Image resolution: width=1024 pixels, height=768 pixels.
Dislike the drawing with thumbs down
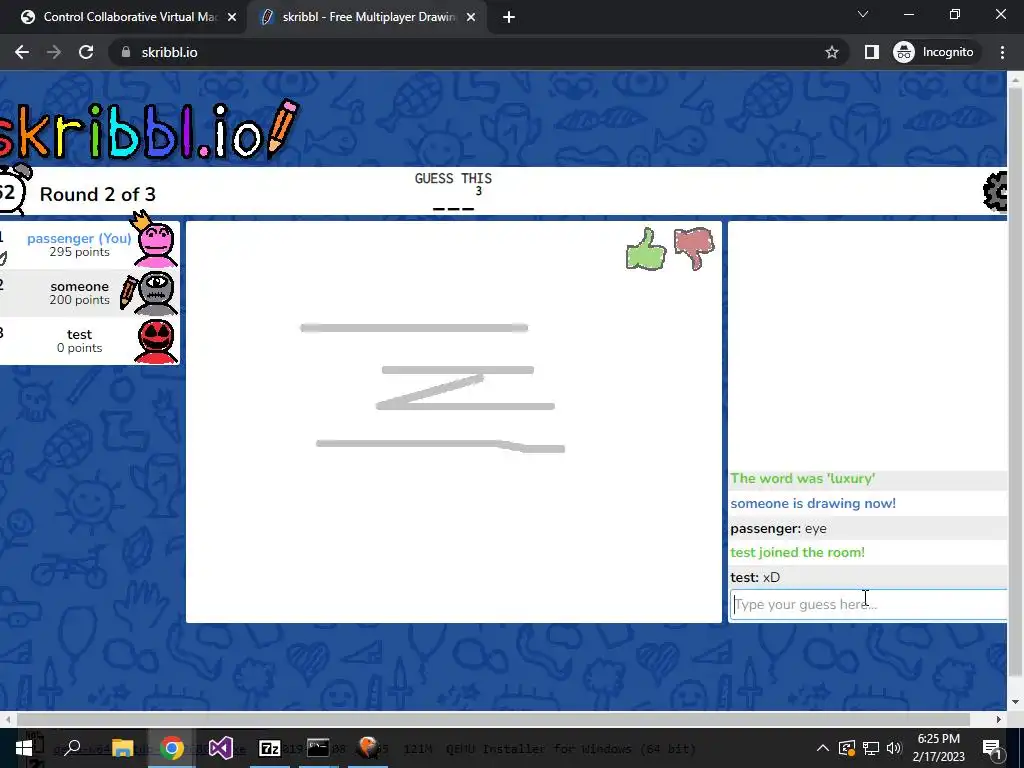[x=694, y=248]
